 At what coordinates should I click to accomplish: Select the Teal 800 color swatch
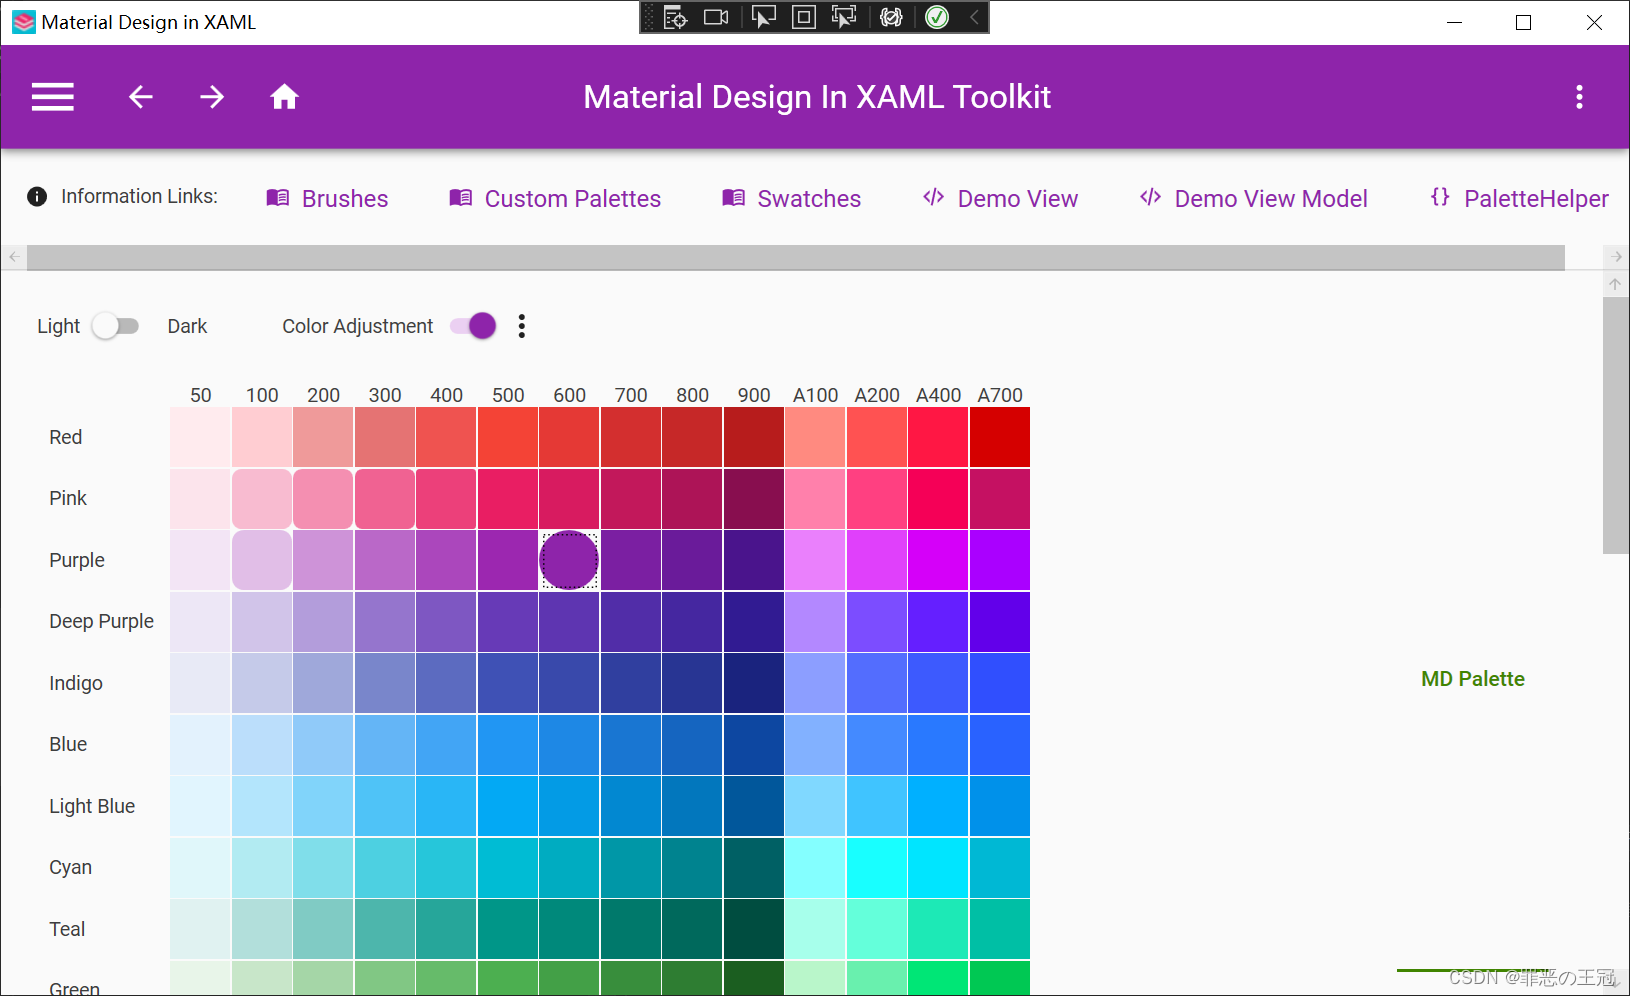692,929
